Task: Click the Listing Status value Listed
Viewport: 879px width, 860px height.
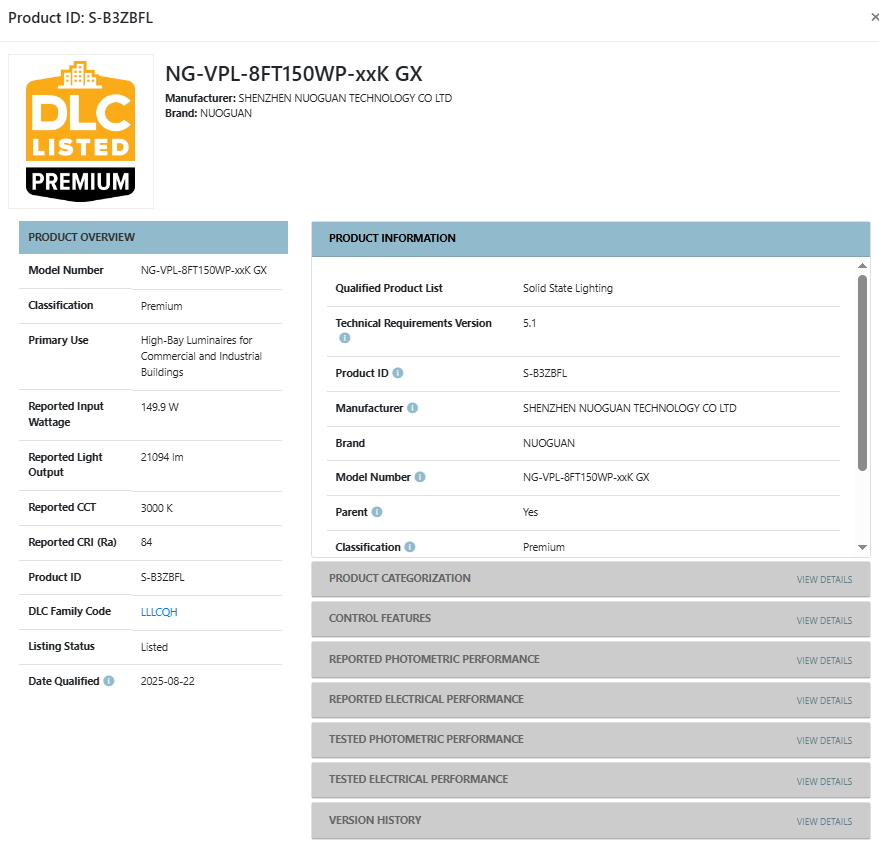Action: 154,647
